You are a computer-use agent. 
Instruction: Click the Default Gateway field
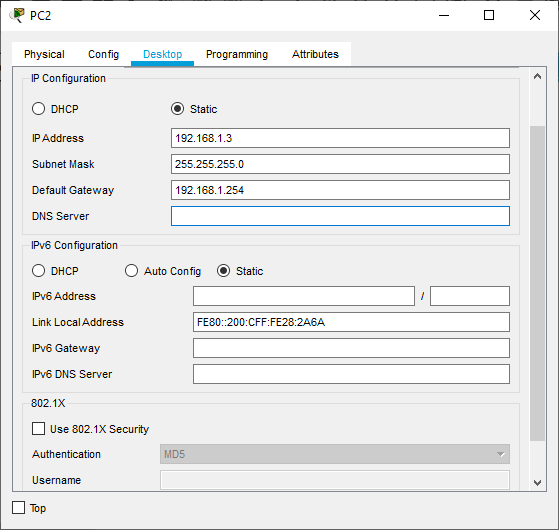pos(340,190)
